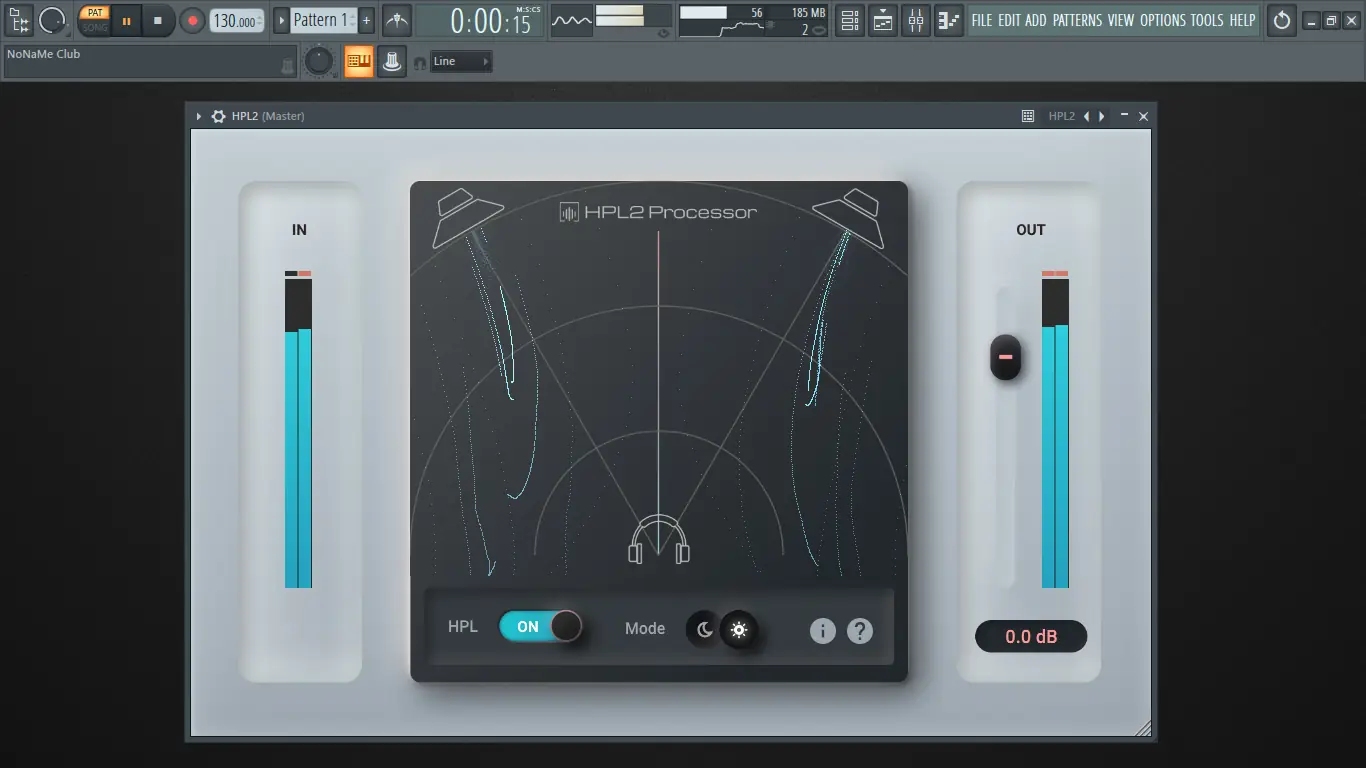Toggle the HPL ON switch
Image resolution: width=1366 pixels, height=768 pixels.
(x=541, y=627)
